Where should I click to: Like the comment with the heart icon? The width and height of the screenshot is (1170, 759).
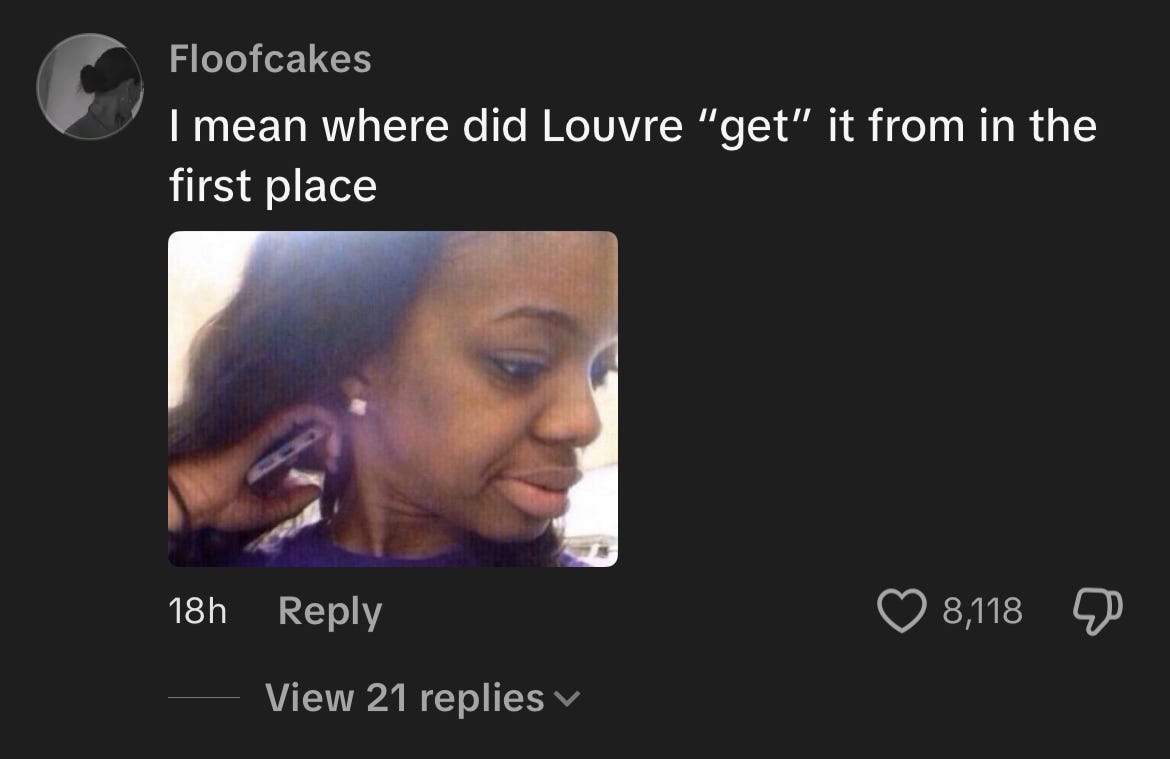click(901, 610)
